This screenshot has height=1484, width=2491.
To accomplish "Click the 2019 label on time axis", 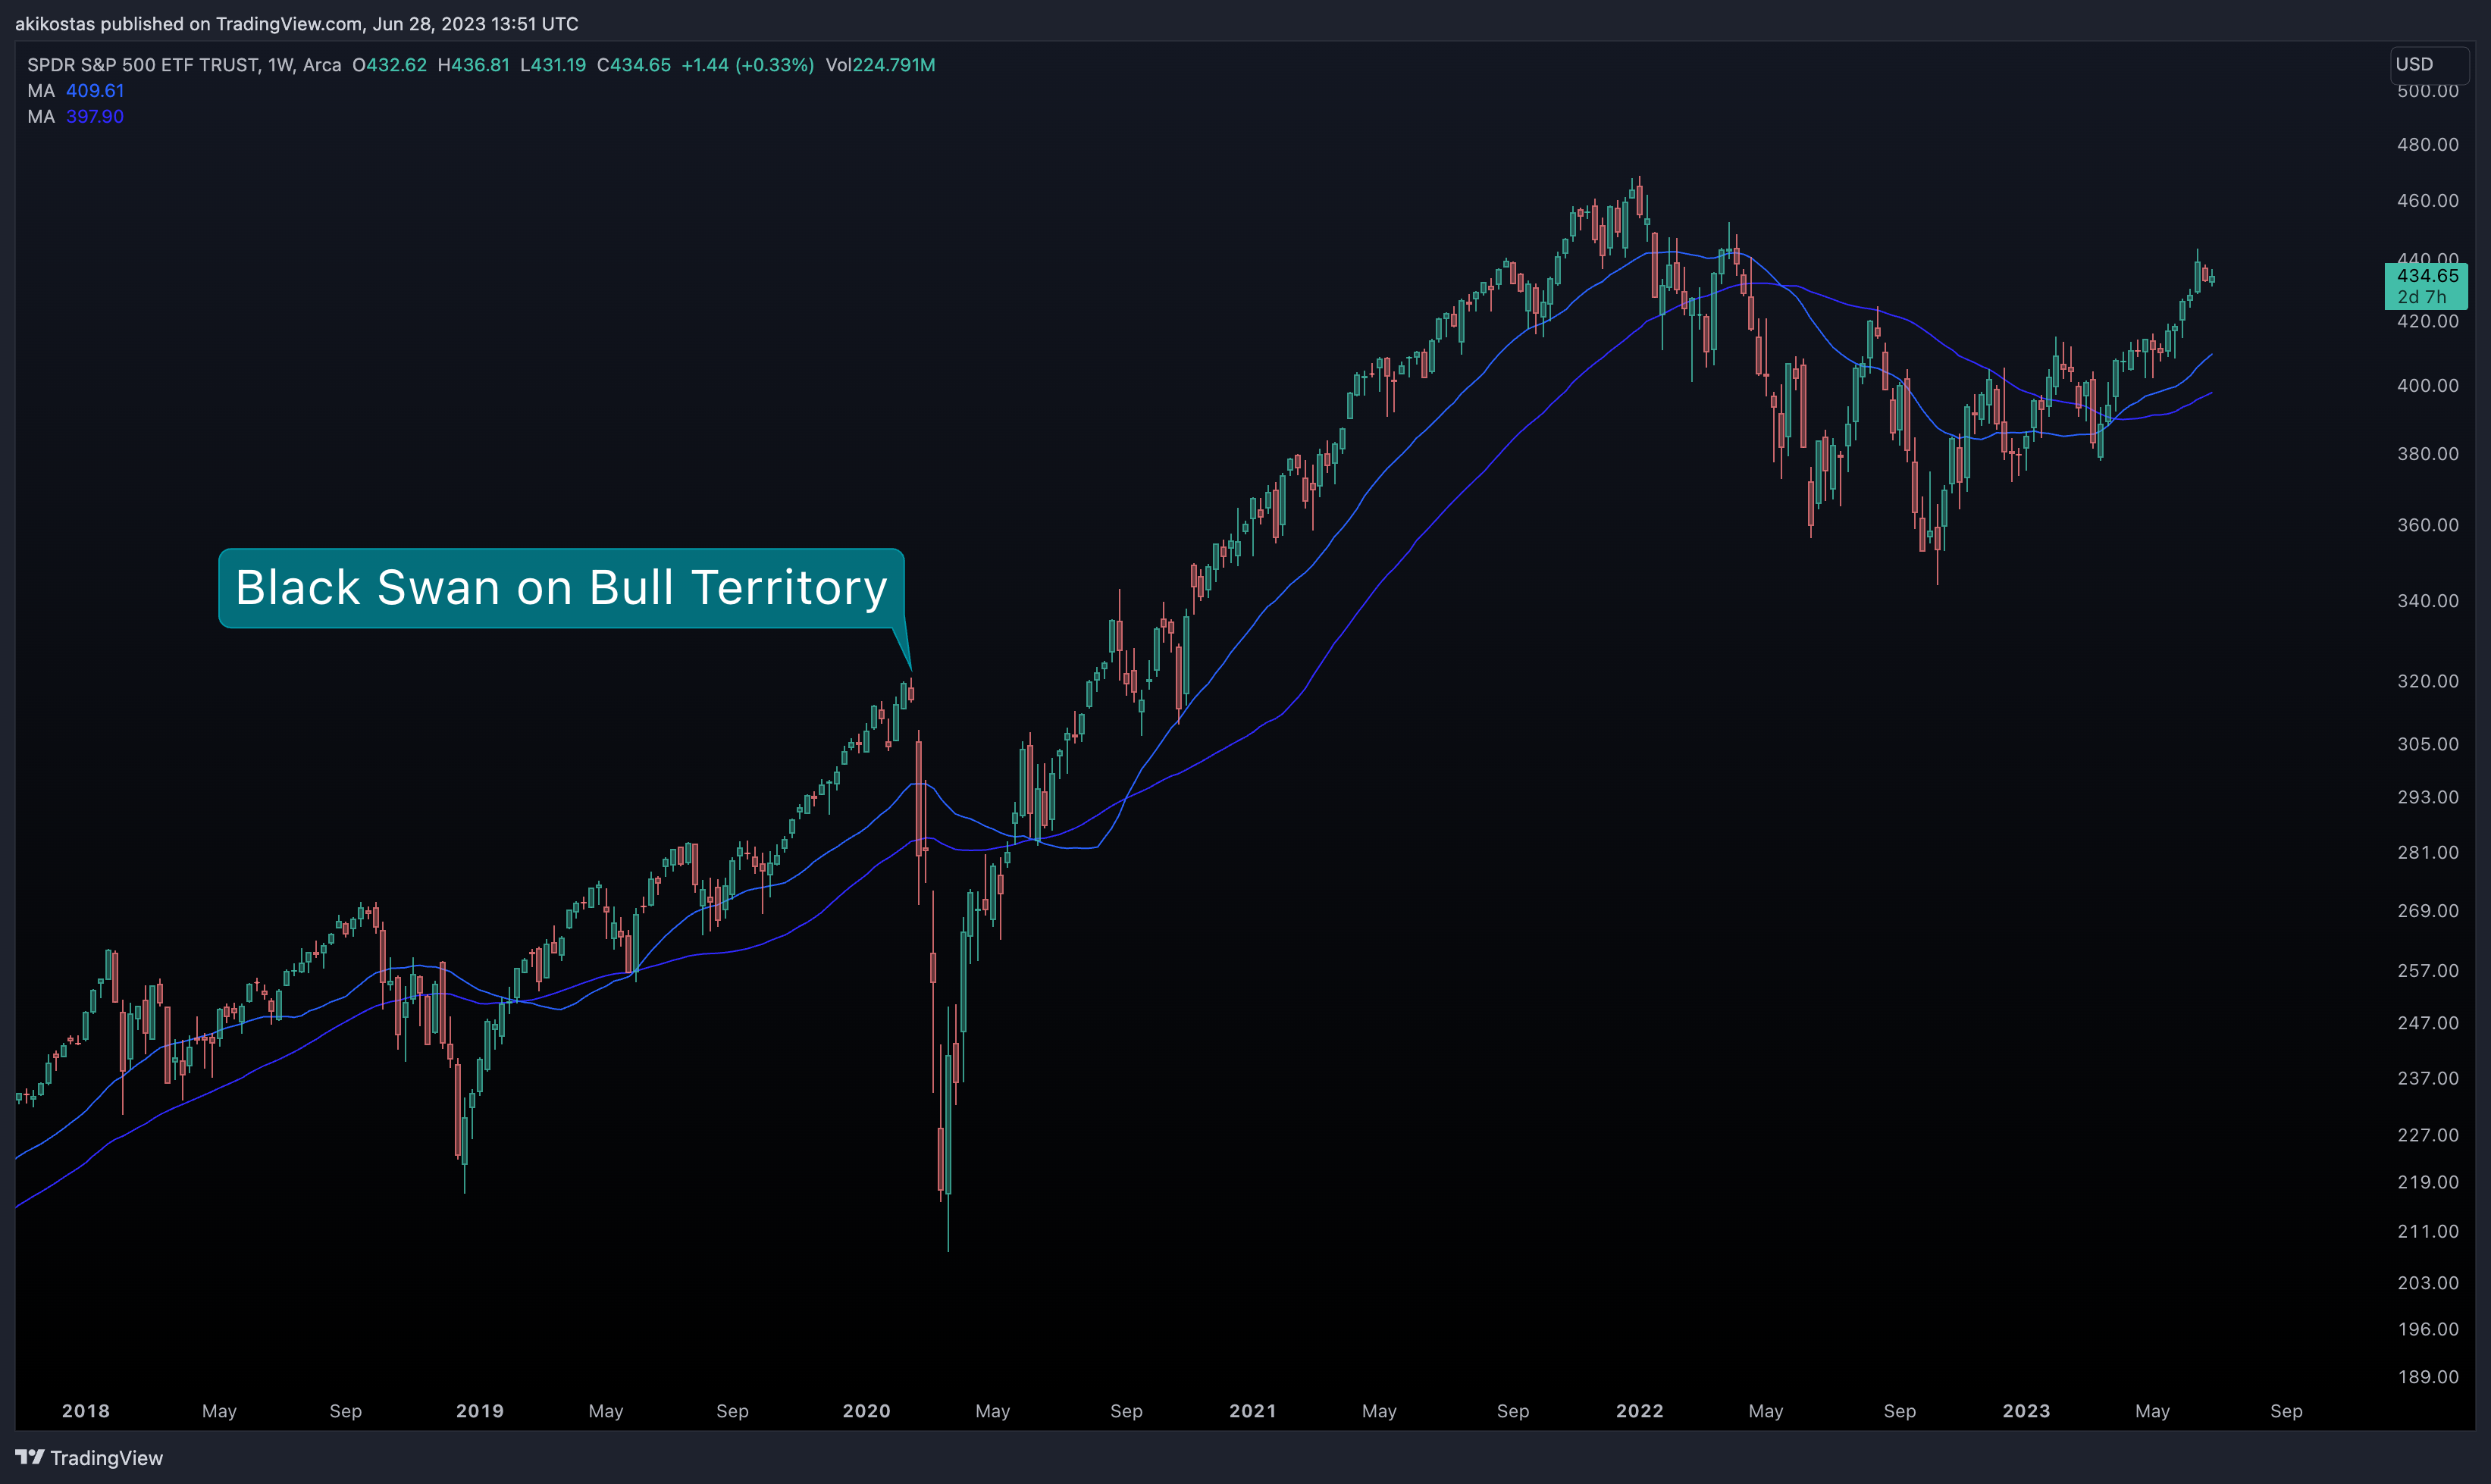I will [x=480, y=1411].
